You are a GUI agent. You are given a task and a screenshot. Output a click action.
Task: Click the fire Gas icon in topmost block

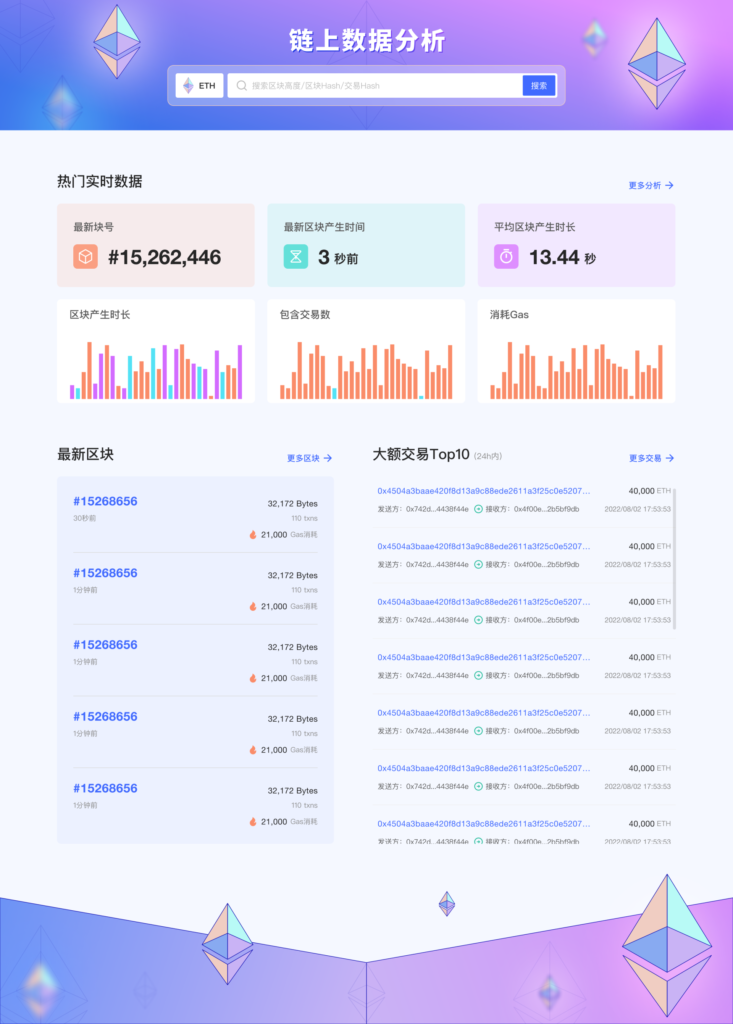coord(253,535)
